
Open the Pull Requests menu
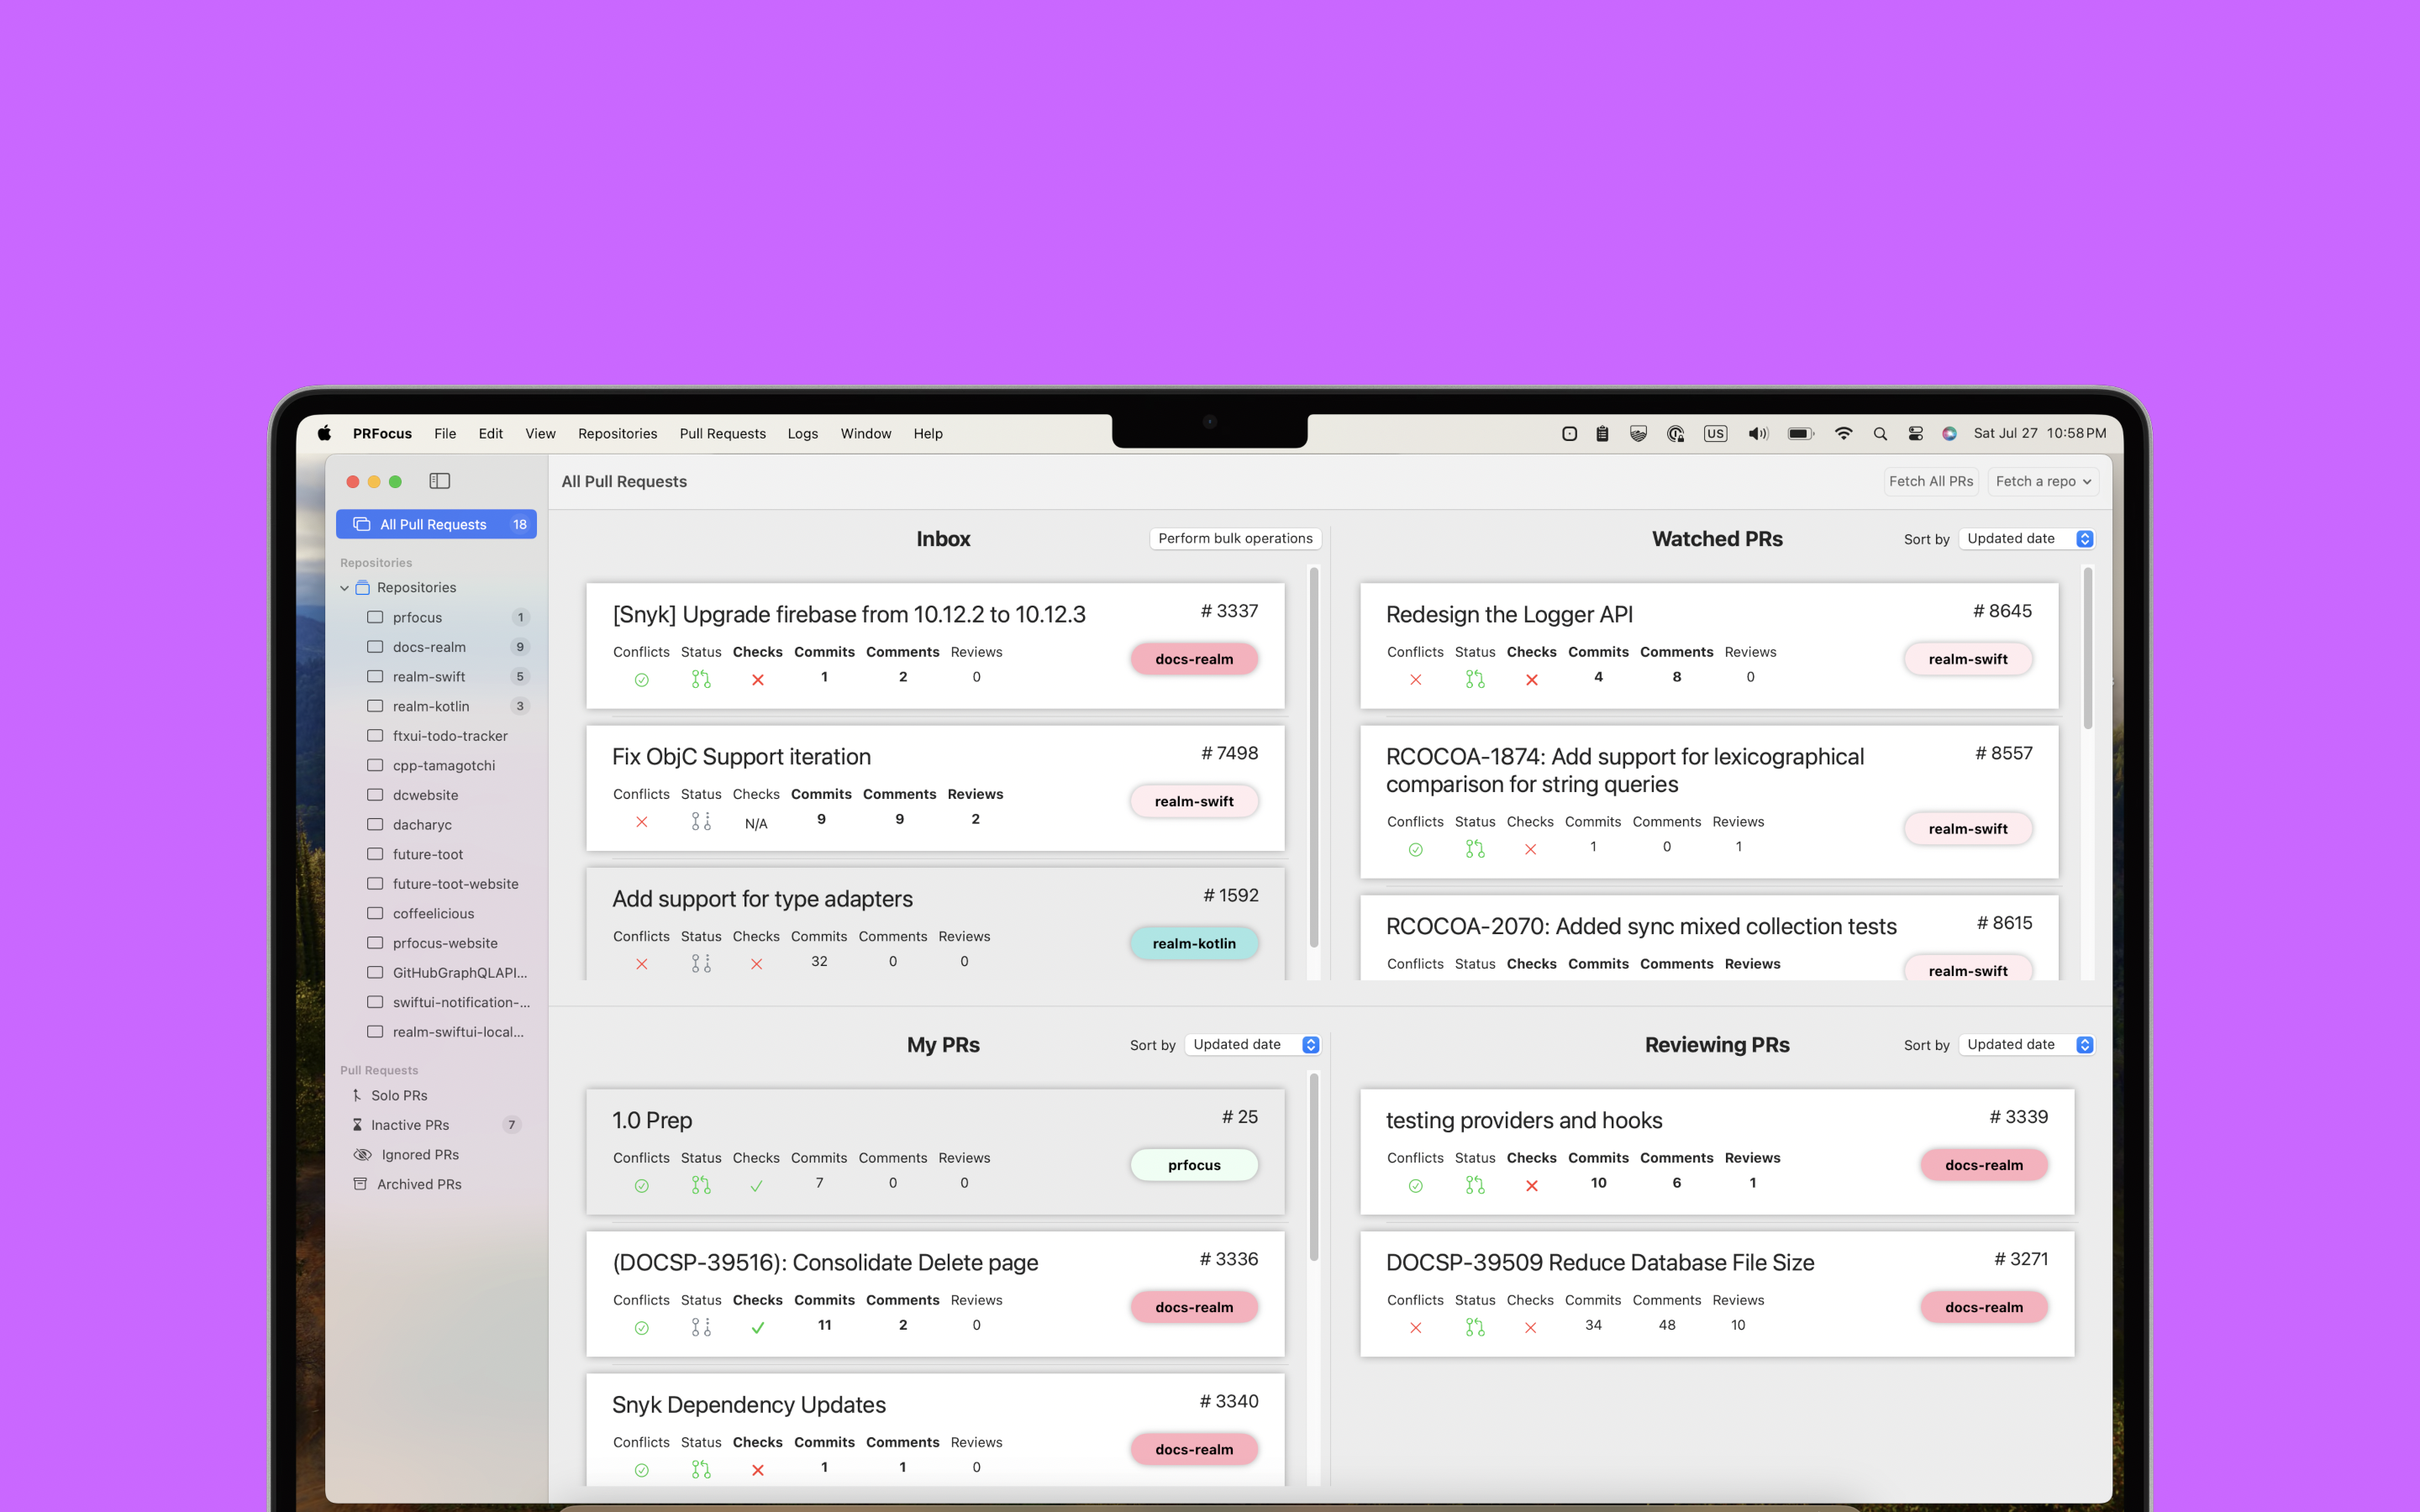[721, 432]
